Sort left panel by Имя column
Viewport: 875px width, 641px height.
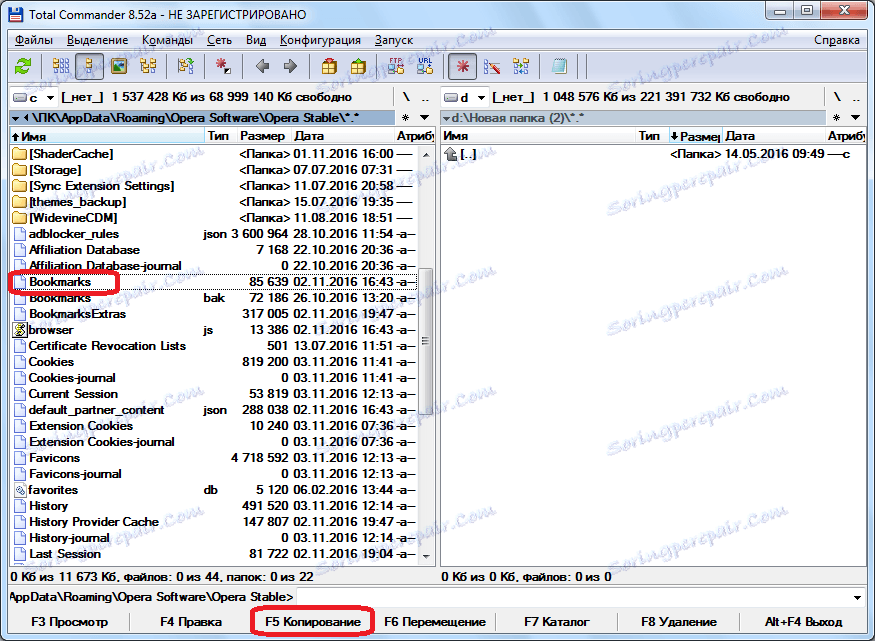(x=107, y=136)
